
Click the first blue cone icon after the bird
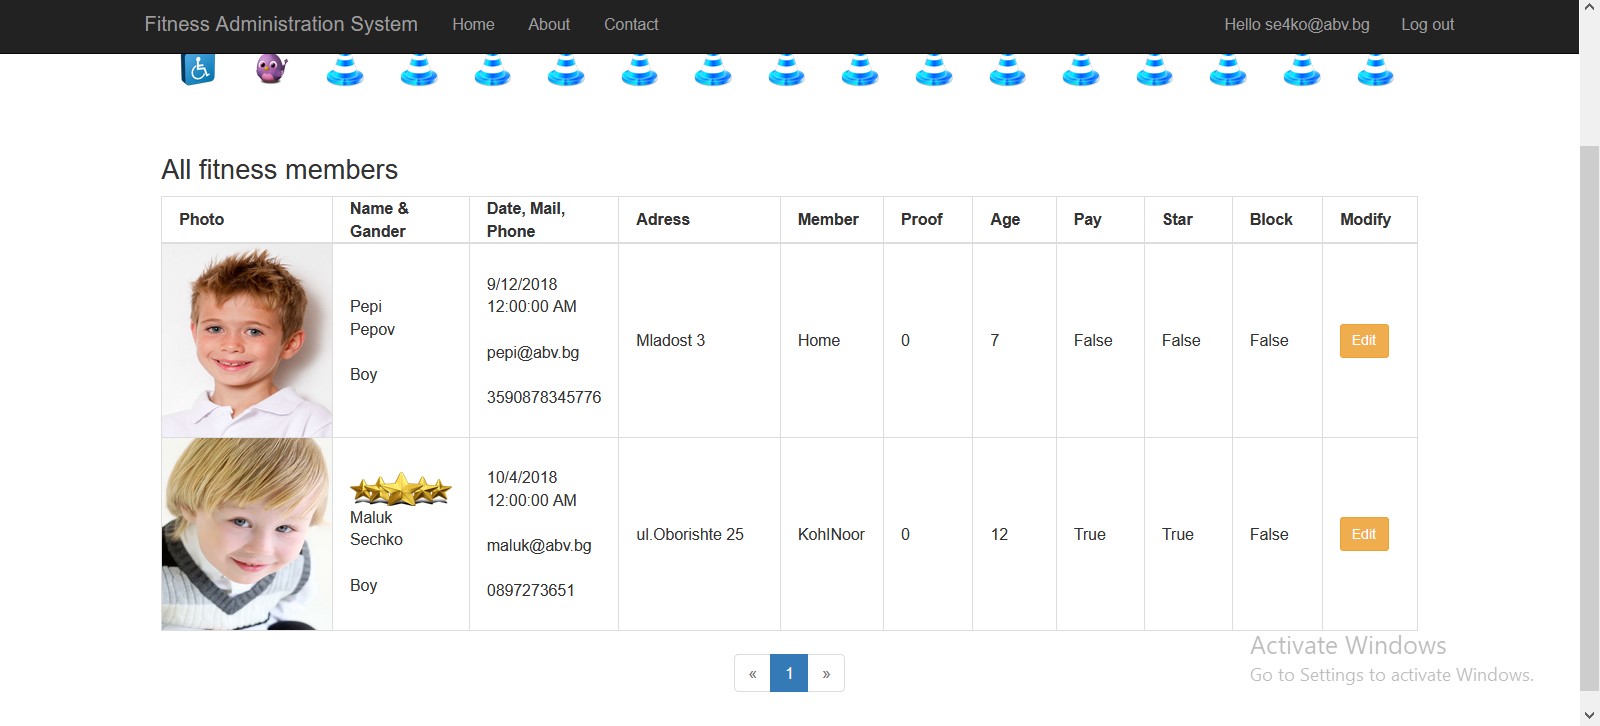[345, 70]
